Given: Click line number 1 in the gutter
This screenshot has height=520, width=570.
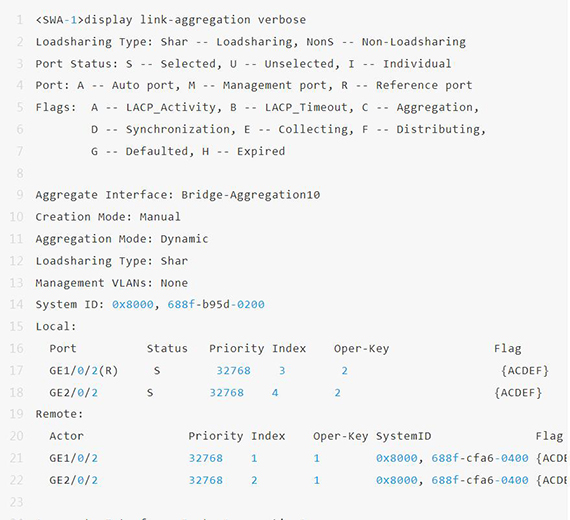Looking at the screenshot, I should click(20, 20).
